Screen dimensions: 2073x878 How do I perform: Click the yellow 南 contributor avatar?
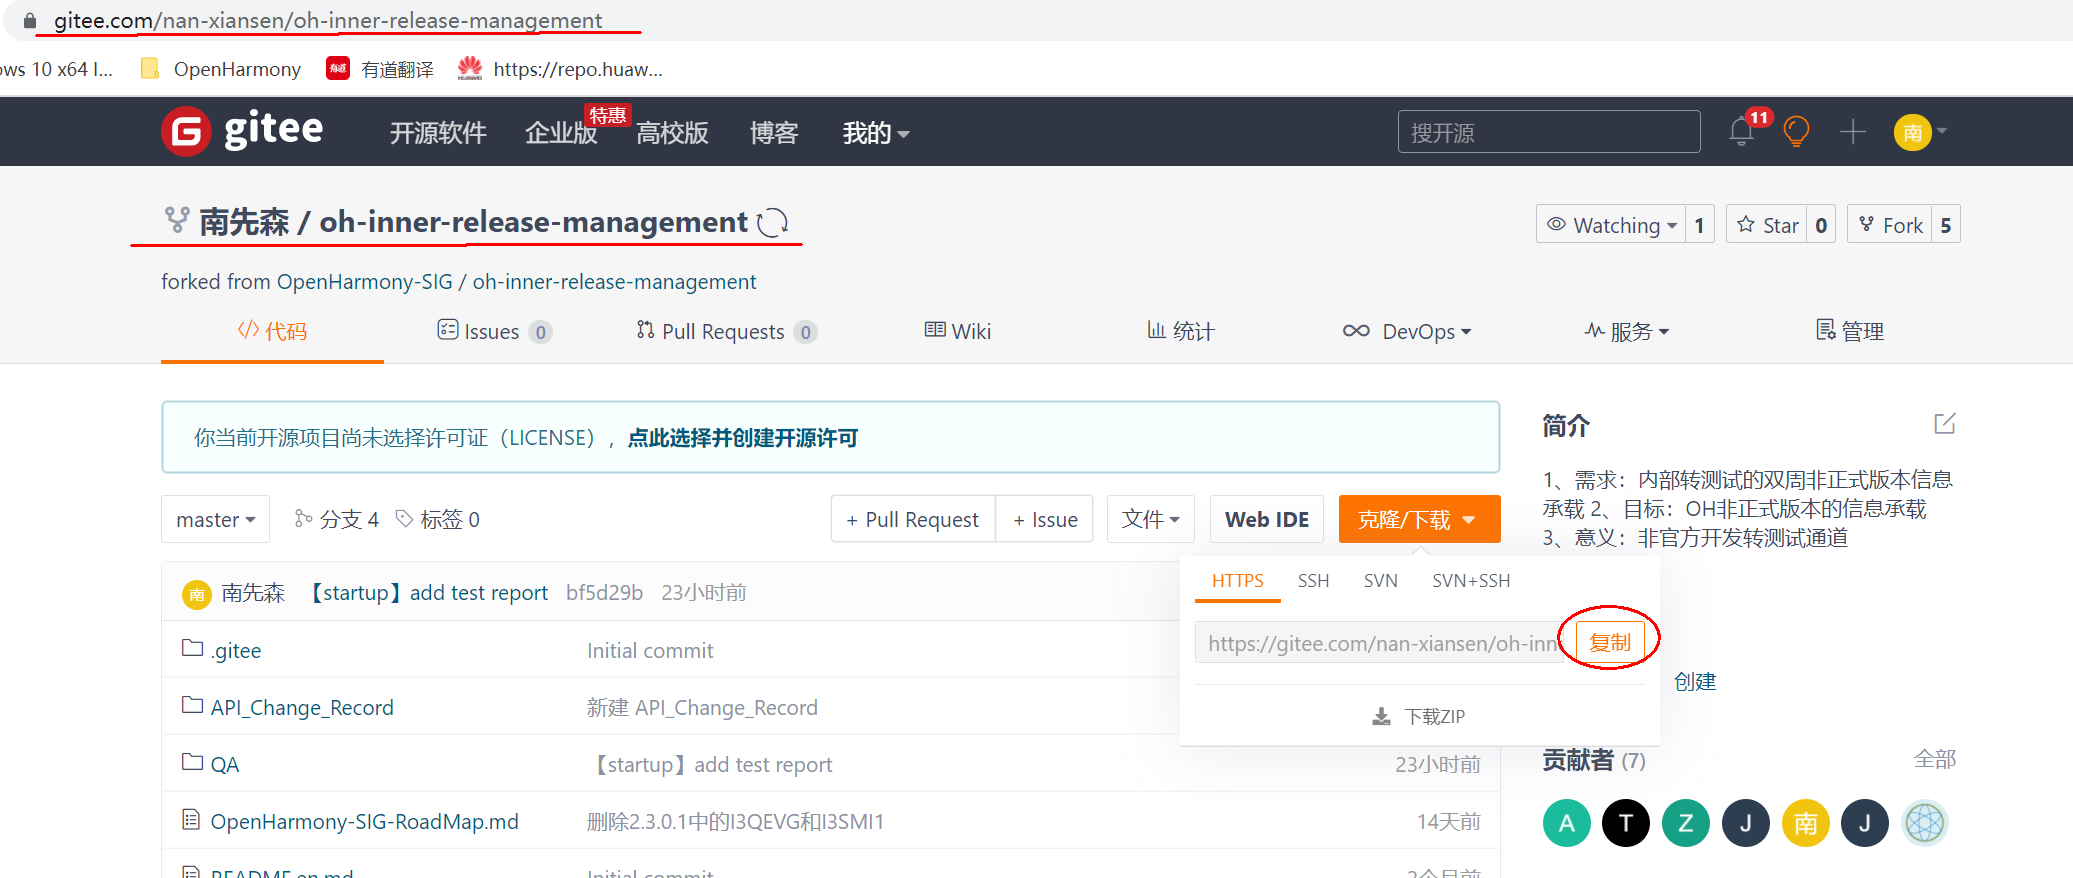[1806, 823]
